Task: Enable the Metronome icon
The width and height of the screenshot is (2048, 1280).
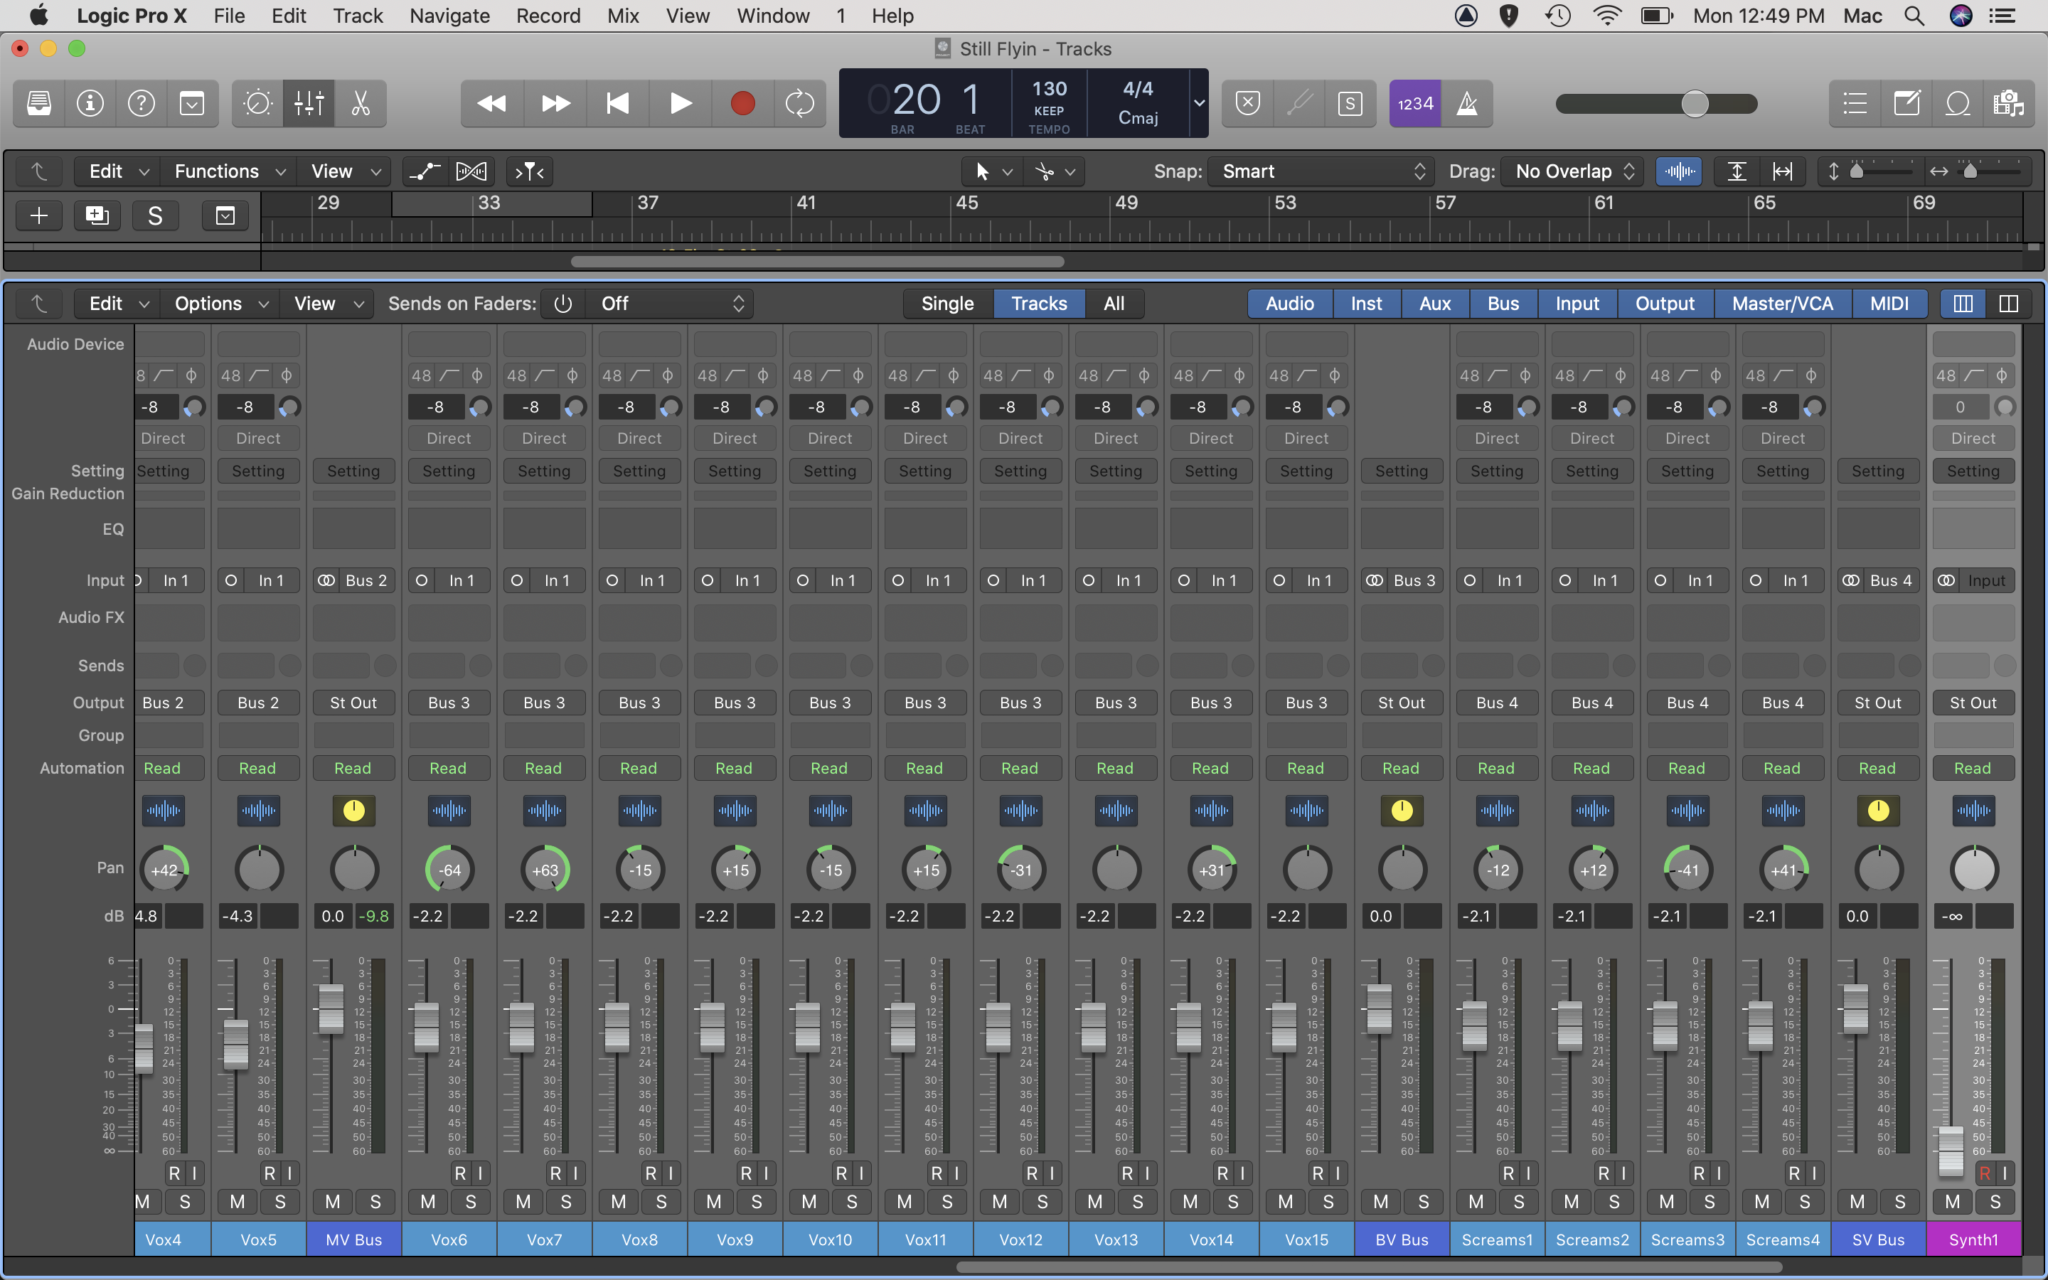Action: click(x=1468, y=103)
